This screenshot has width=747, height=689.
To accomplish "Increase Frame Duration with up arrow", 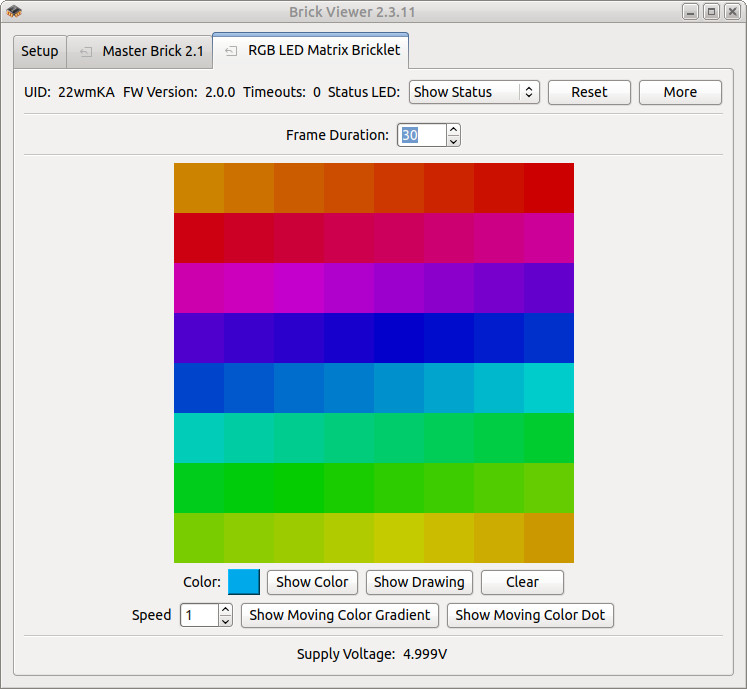I will tap(453, 130).
